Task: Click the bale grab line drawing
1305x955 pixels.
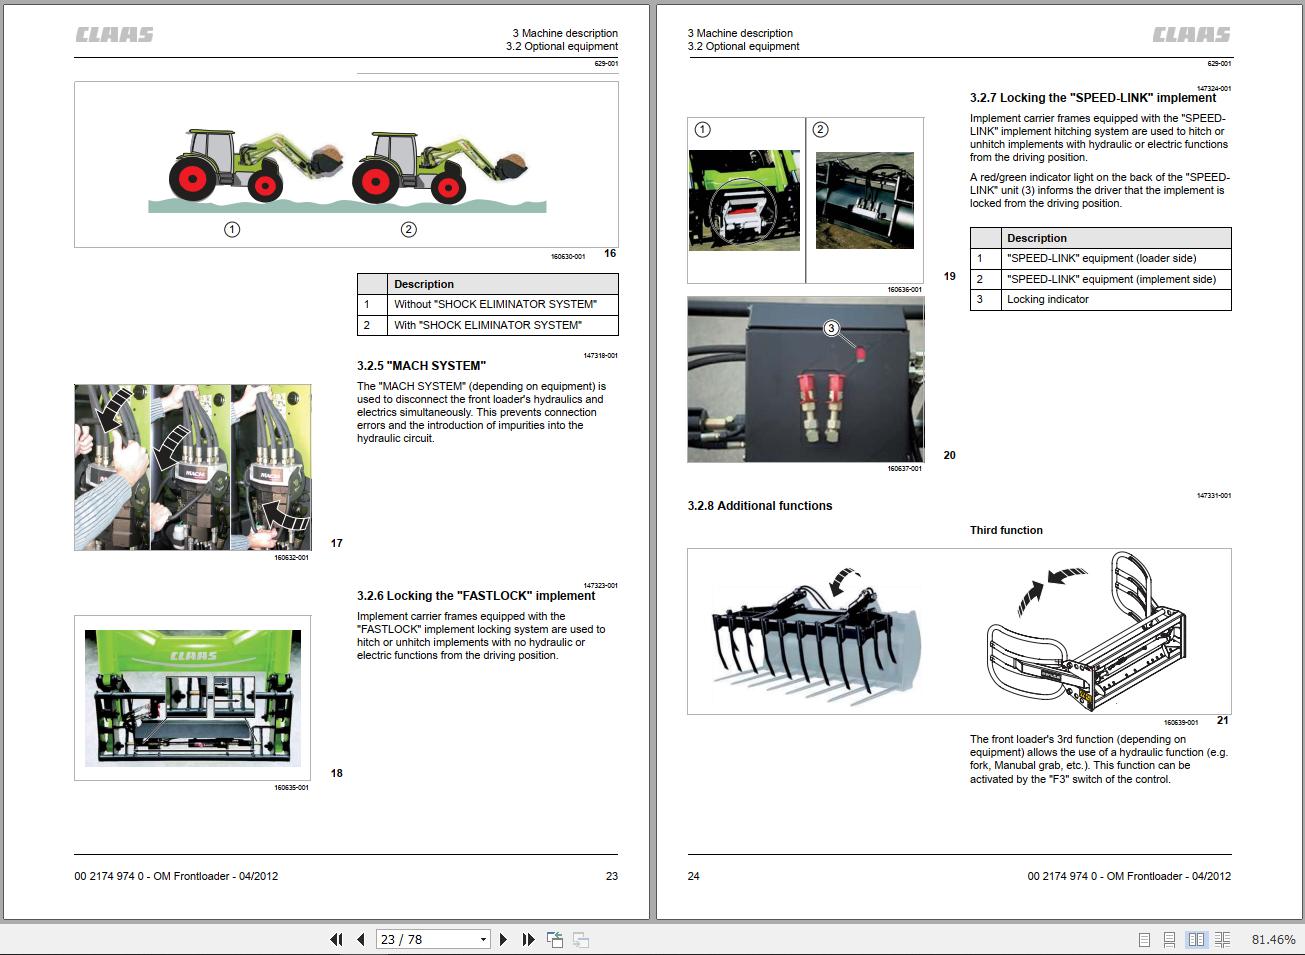Action: click(x=1085, y=630)
